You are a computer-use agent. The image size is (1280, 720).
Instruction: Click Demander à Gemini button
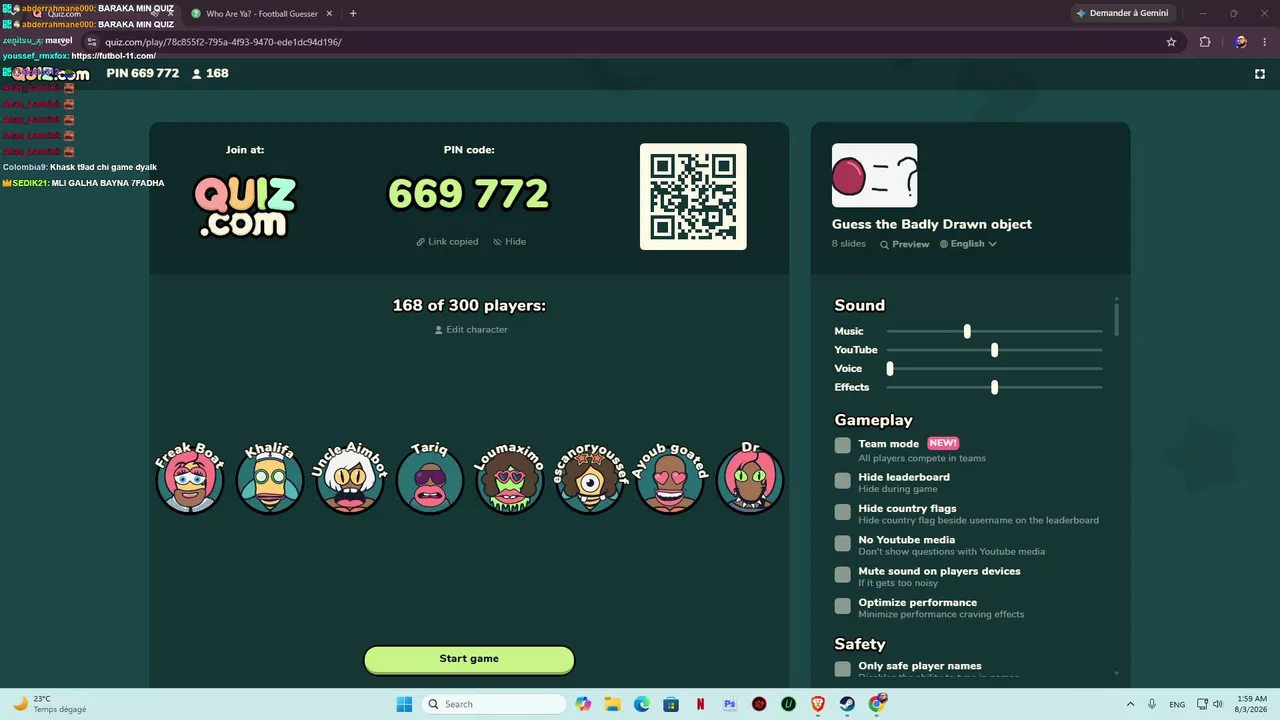[x=1121, y=14]
